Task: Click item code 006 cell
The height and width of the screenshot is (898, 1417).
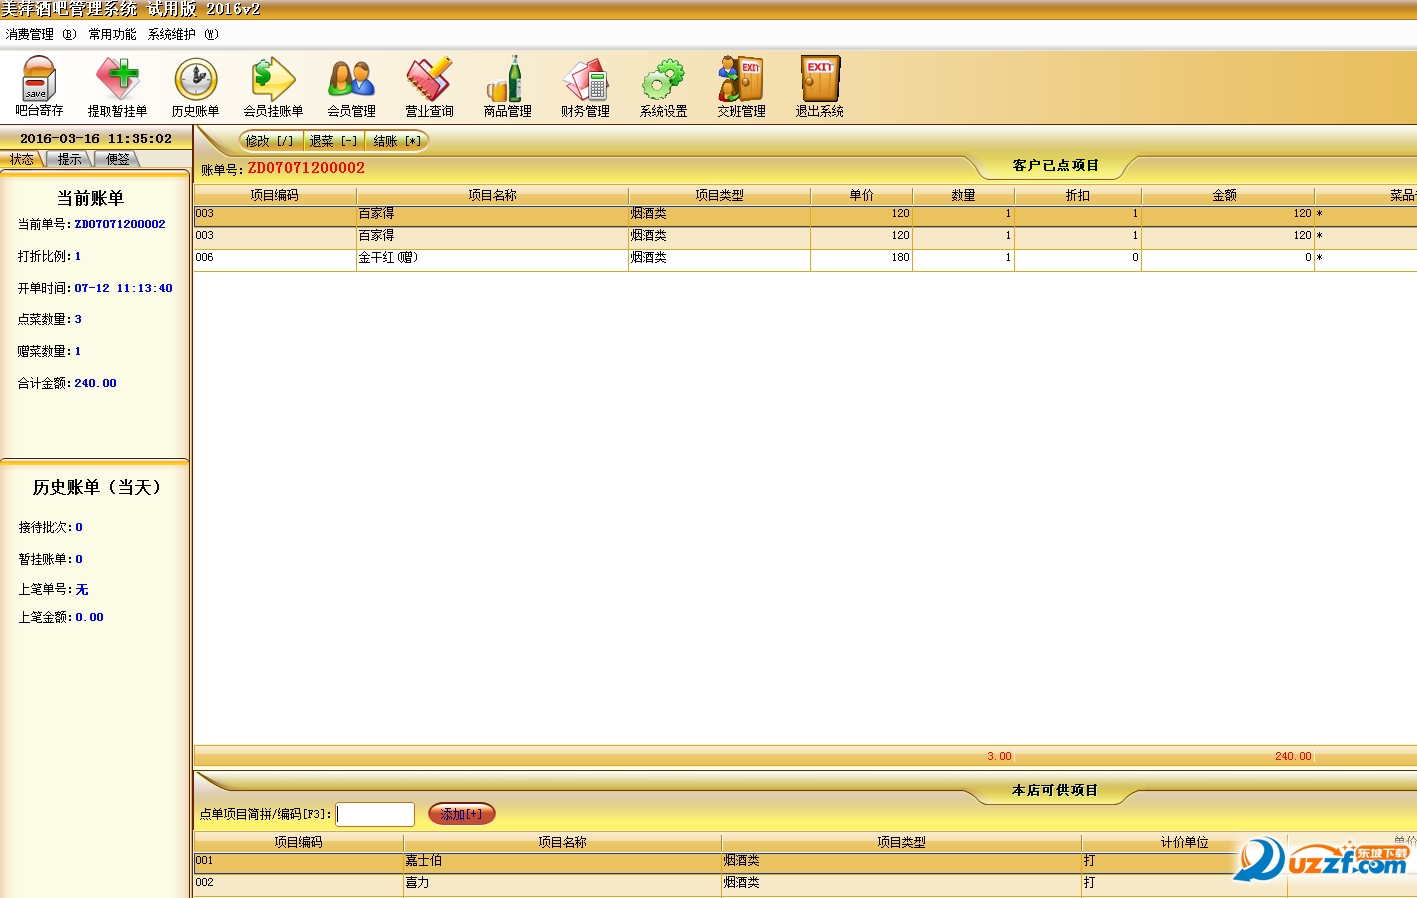Action: pos(275,259)
